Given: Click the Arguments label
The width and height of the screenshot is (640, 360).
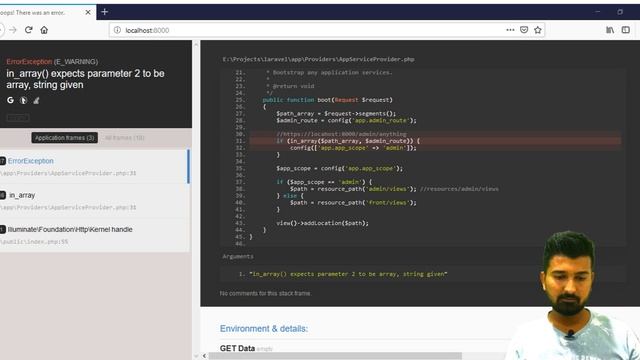Looking at the screenshot, I should tap(238, 256).
